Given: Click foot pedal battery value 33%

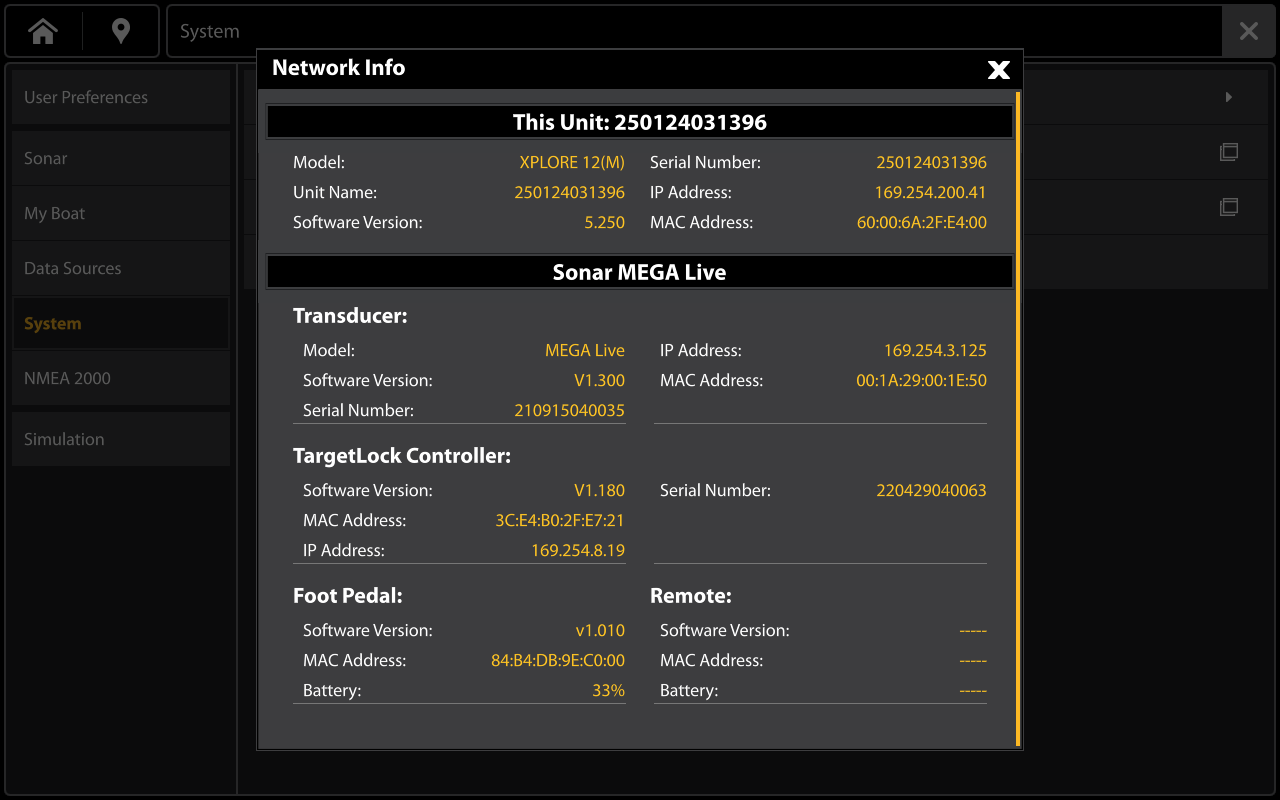Looking at the screenshot, I should click(x=608, y=690).
